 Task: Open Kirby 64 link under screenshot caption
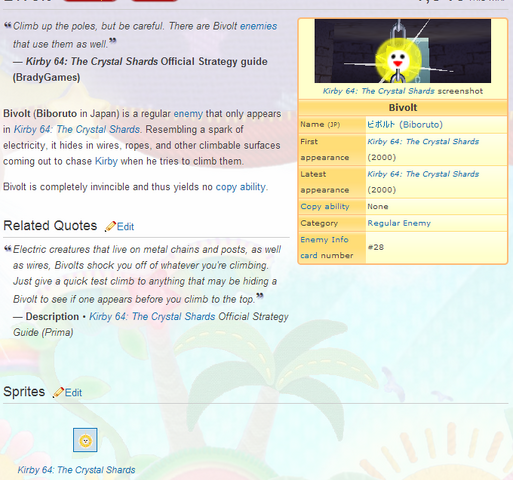click(378, 91)
